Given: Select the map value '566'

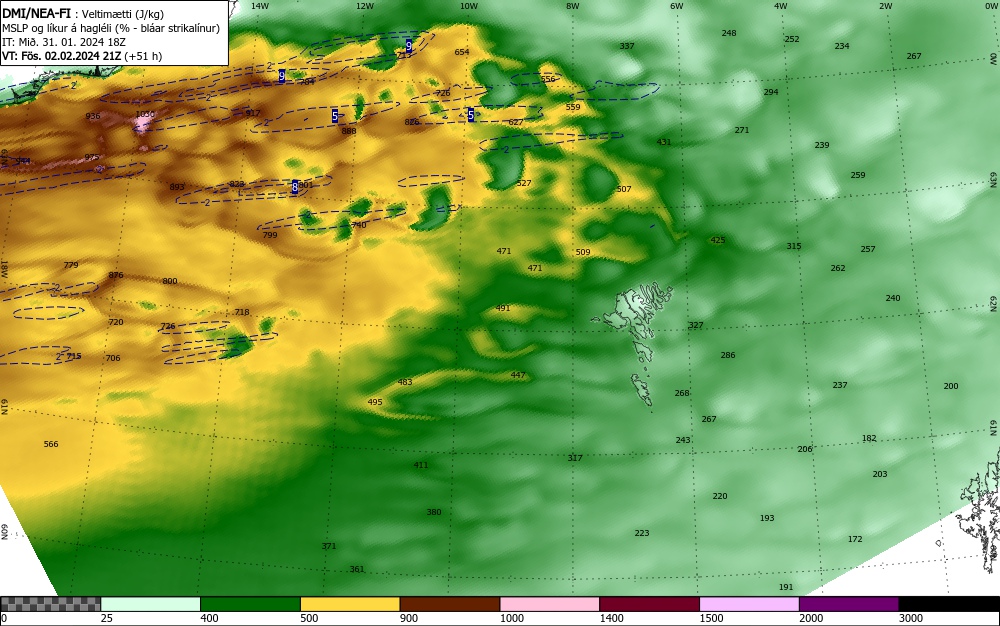Looking at the screenshot, I should (x=51, y=444).
